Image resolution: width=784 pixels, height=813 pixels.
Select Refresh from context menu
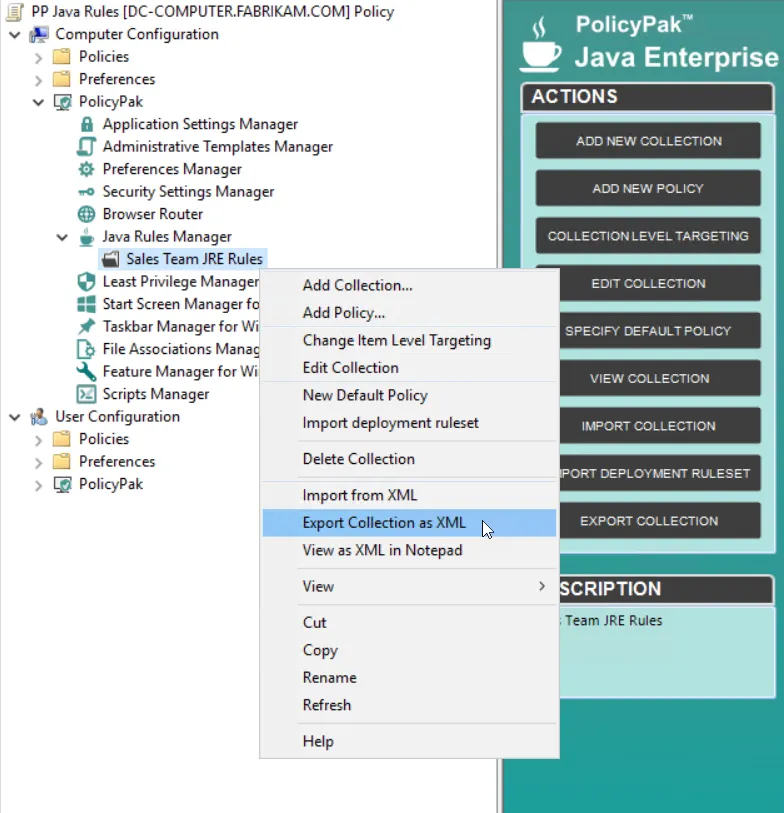(409, 705)
